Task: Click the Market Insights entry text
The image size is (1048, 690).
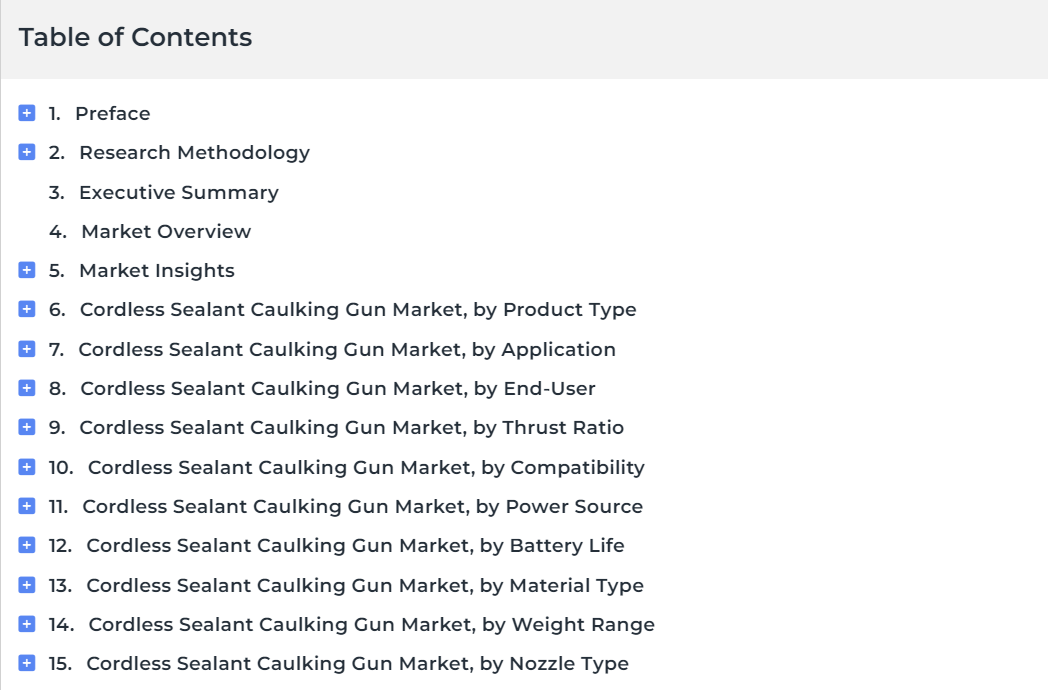Action: click(x=156, y=271)
